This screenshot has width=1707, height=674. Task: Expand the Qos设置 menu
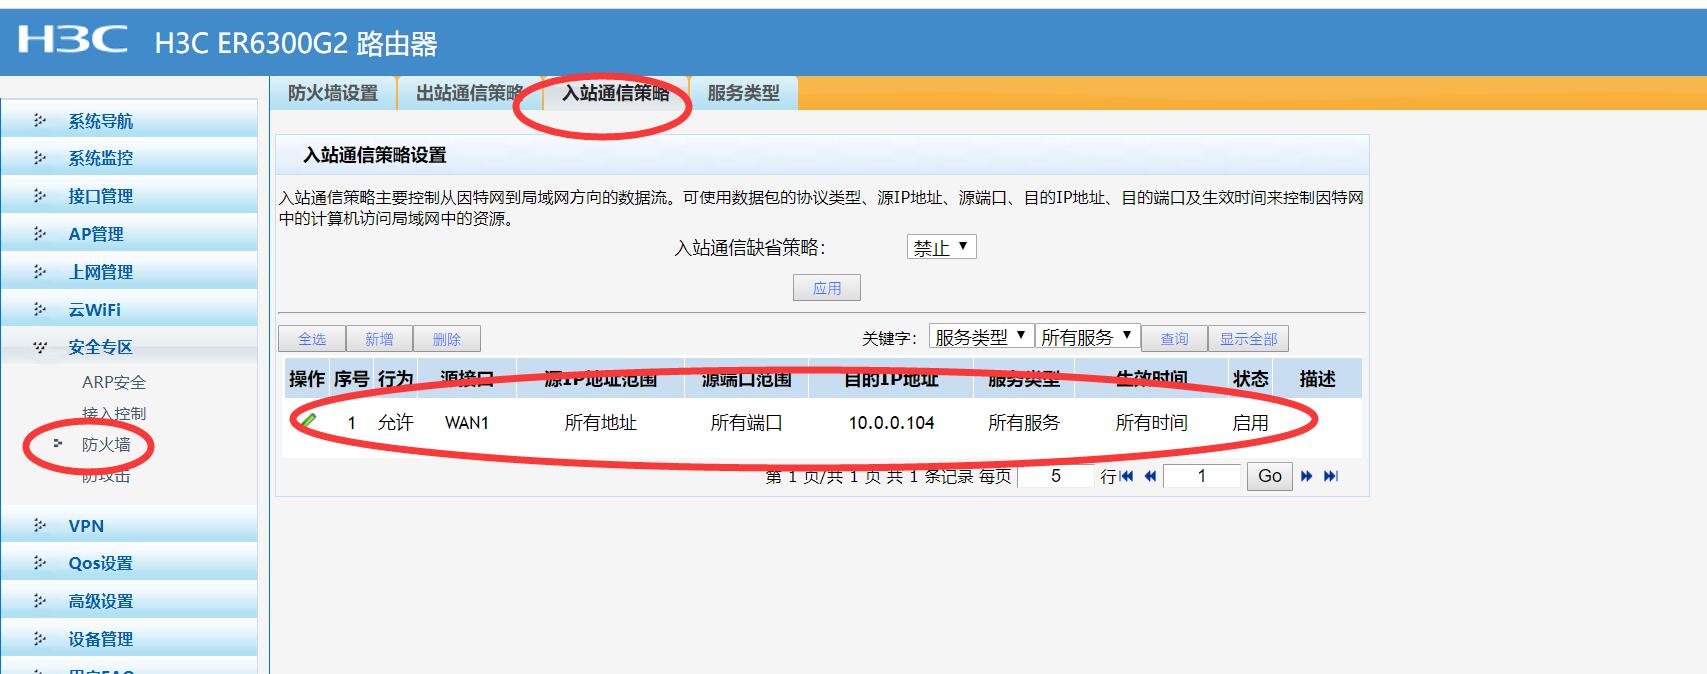point(129,563)
